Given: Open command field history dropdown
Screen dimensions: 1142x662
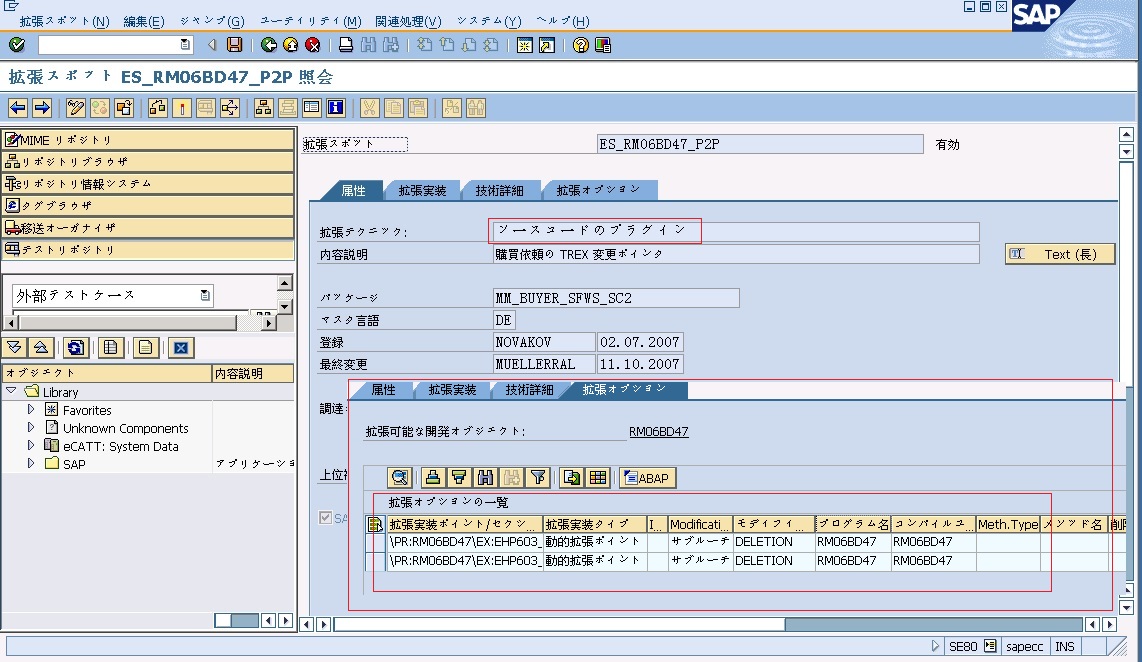Looking at the screenshot, I should 185,45.
